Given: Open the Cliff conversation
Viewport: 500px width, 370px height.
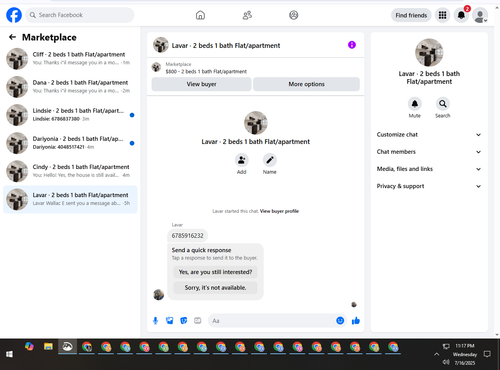Looking at the screenshot, I should pos(70,59).
